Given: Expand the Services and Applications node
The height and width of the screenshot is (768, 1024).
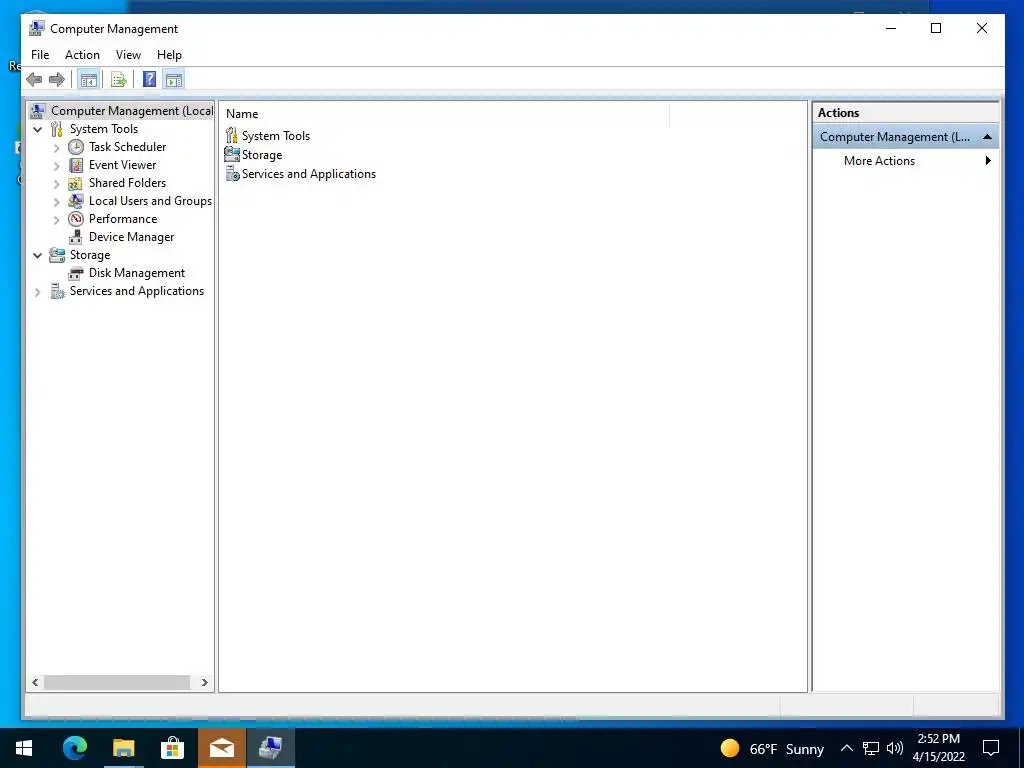Looking at the screenshot, I should pyautogui.click(x=37, y=292).
